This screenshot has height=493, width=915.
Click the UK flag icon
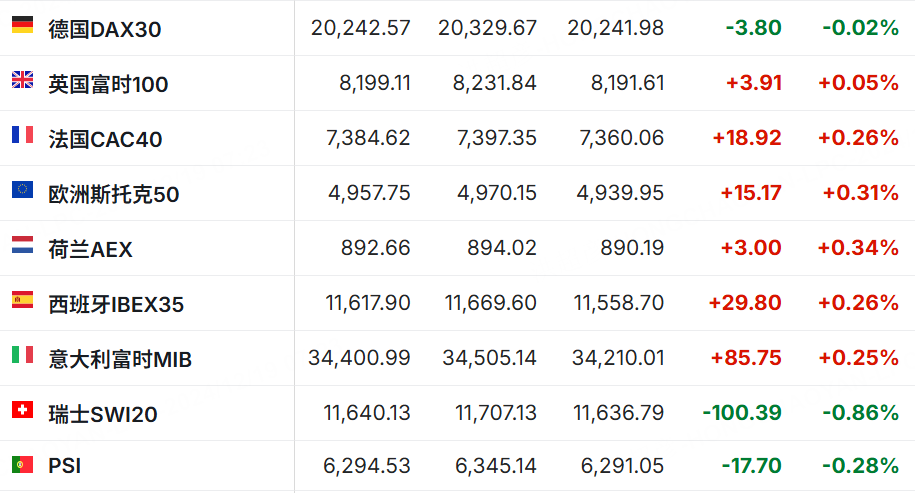[22, 80]
